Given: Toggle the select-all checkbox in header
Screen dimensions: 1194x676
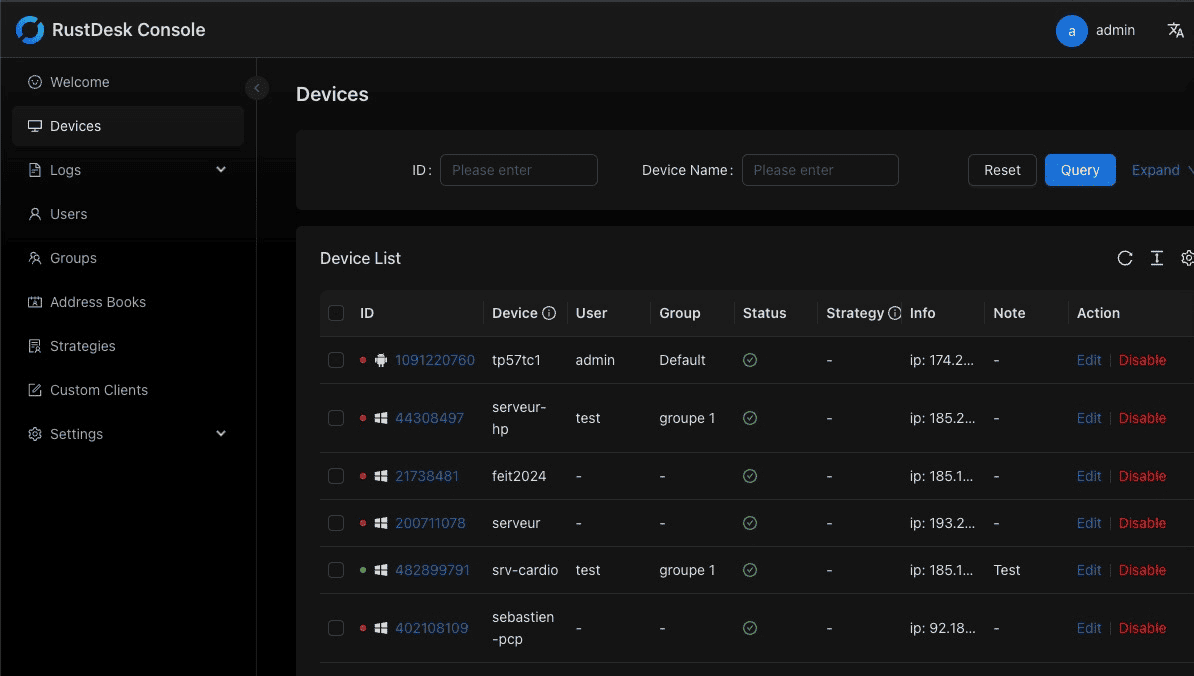Looking at the screenshot, I should click(x=336, y=313).
